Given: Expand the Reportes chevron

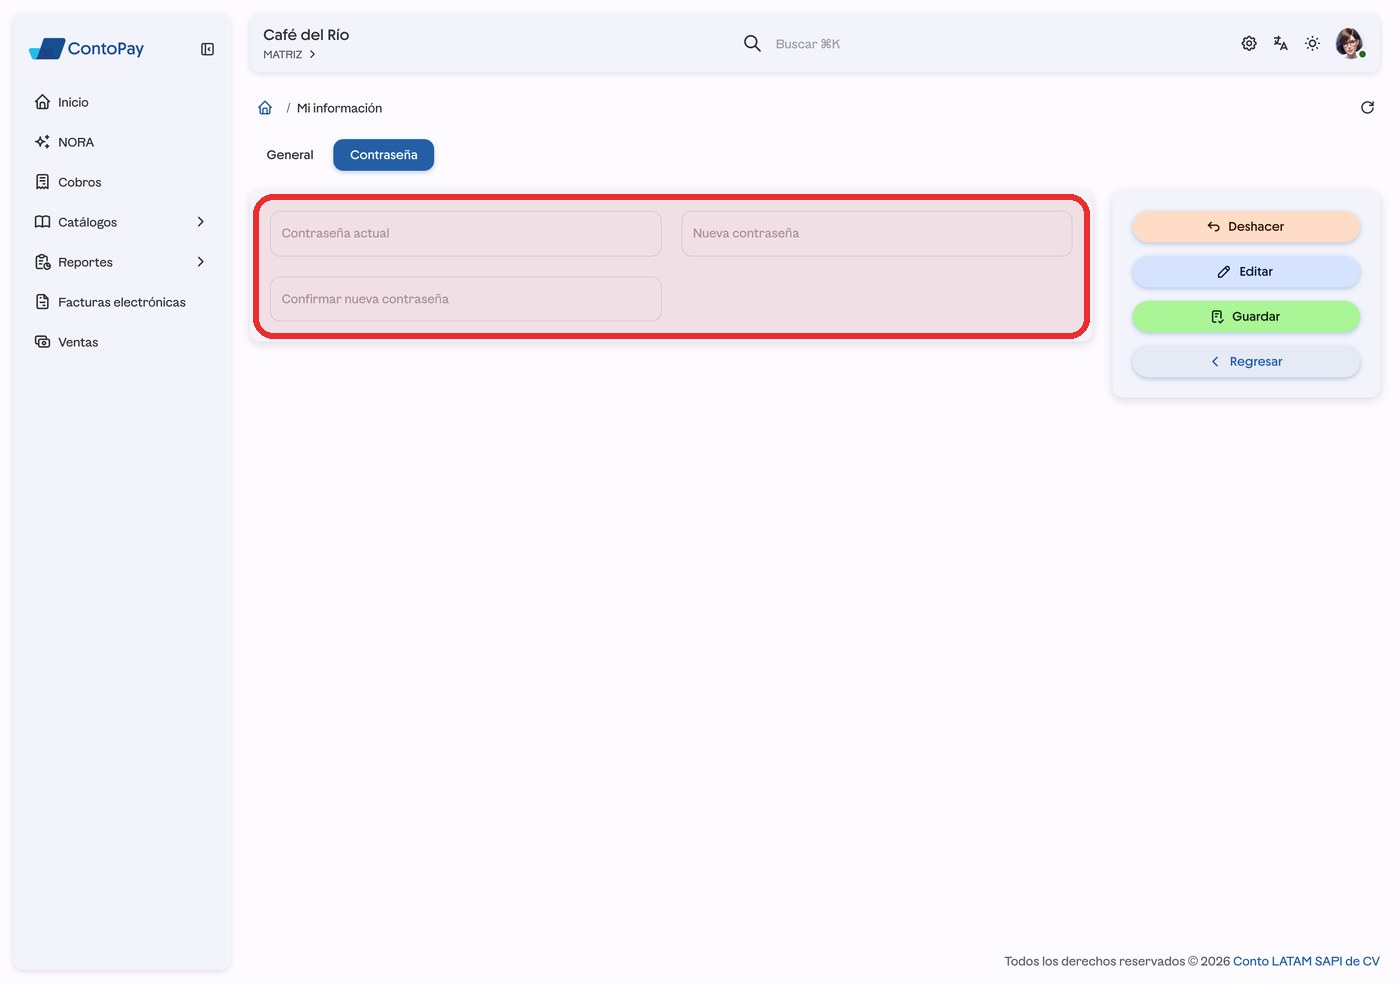Looking at the screenshot, I should tap(201, 262).
